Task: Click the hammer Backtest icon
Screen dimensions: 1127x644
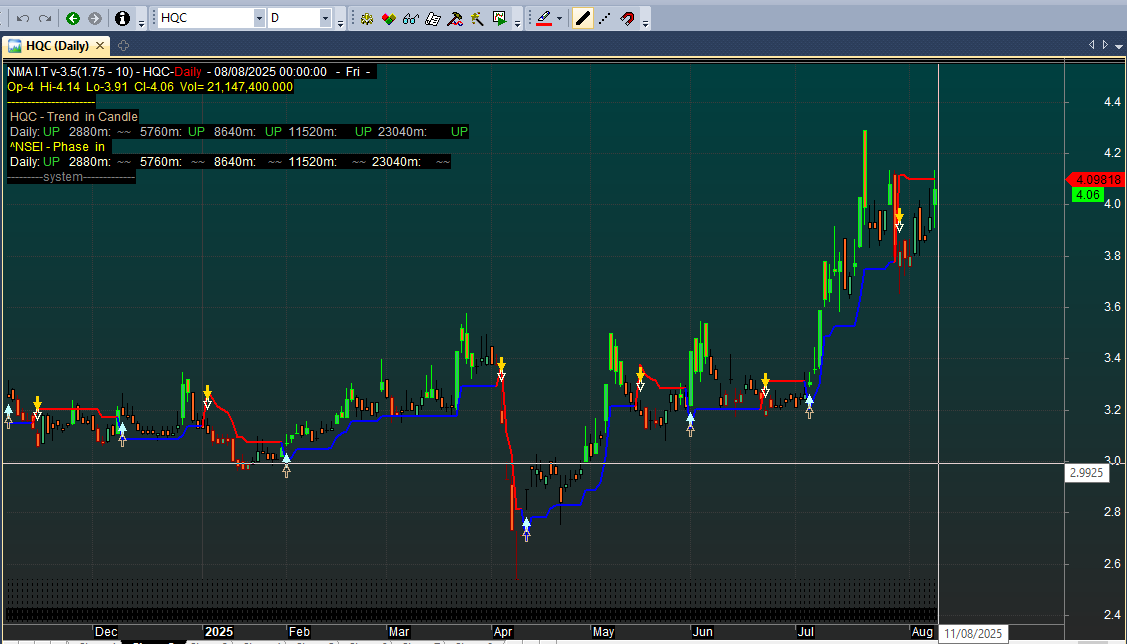Action: 455,19
